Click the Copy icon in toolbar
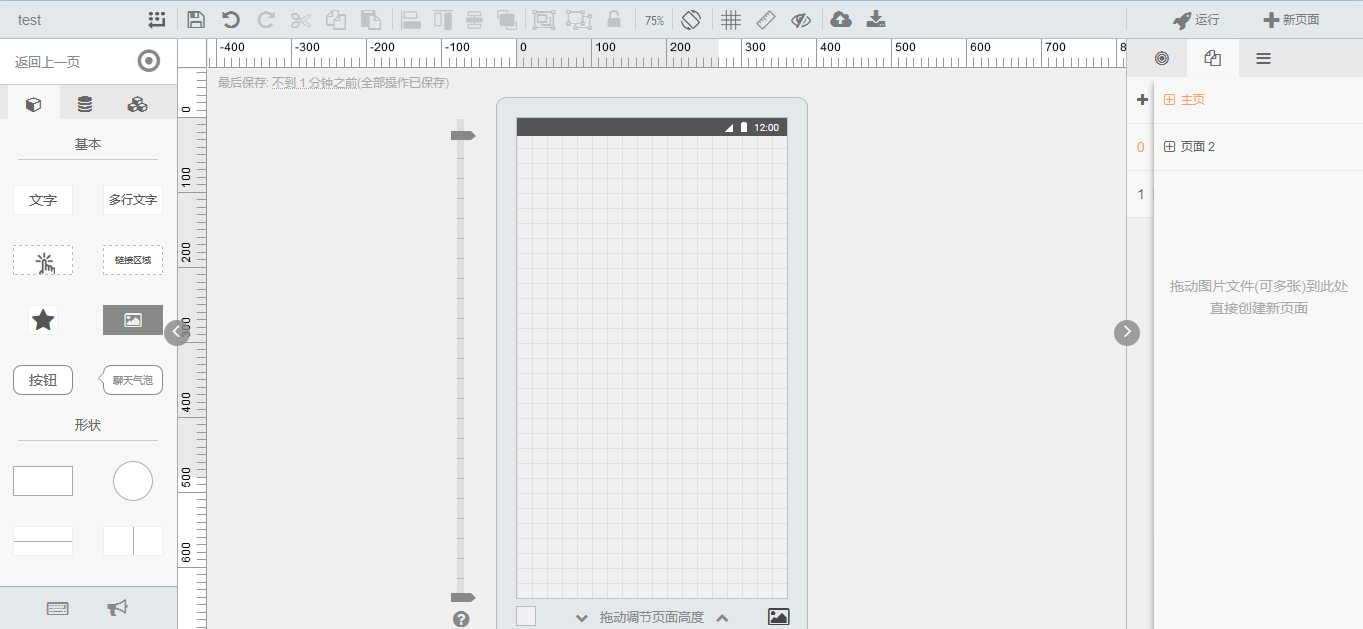Viewport: 1363px width, 629px height. pos(336,20)
